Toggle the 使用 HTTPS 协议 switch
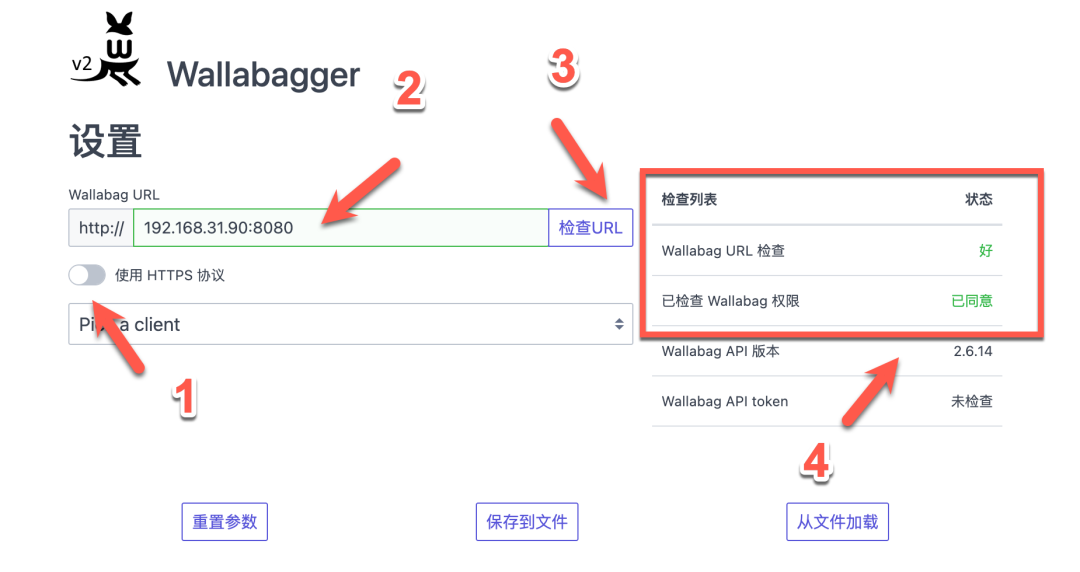 click(x=87, y=275)
